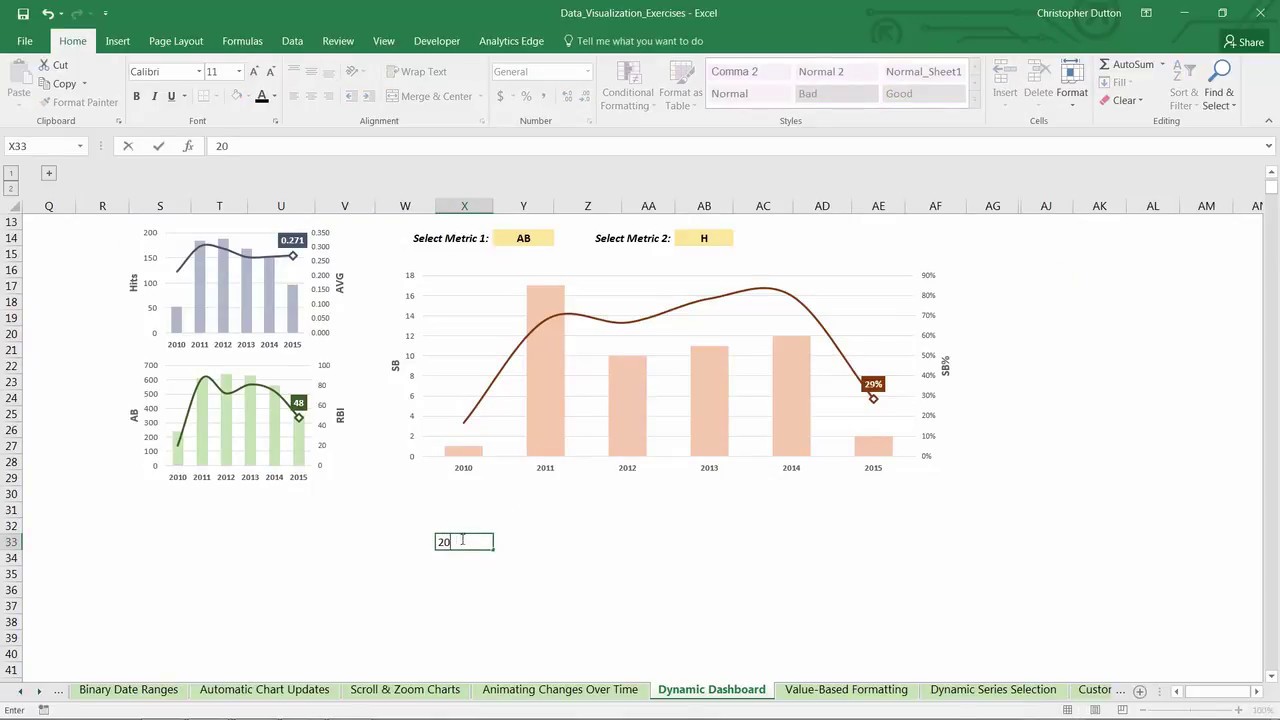The height and width of the screenshot is (720, 1280).
Task: Apply the Normal 2 cell style
Action: tap(835, 71)
